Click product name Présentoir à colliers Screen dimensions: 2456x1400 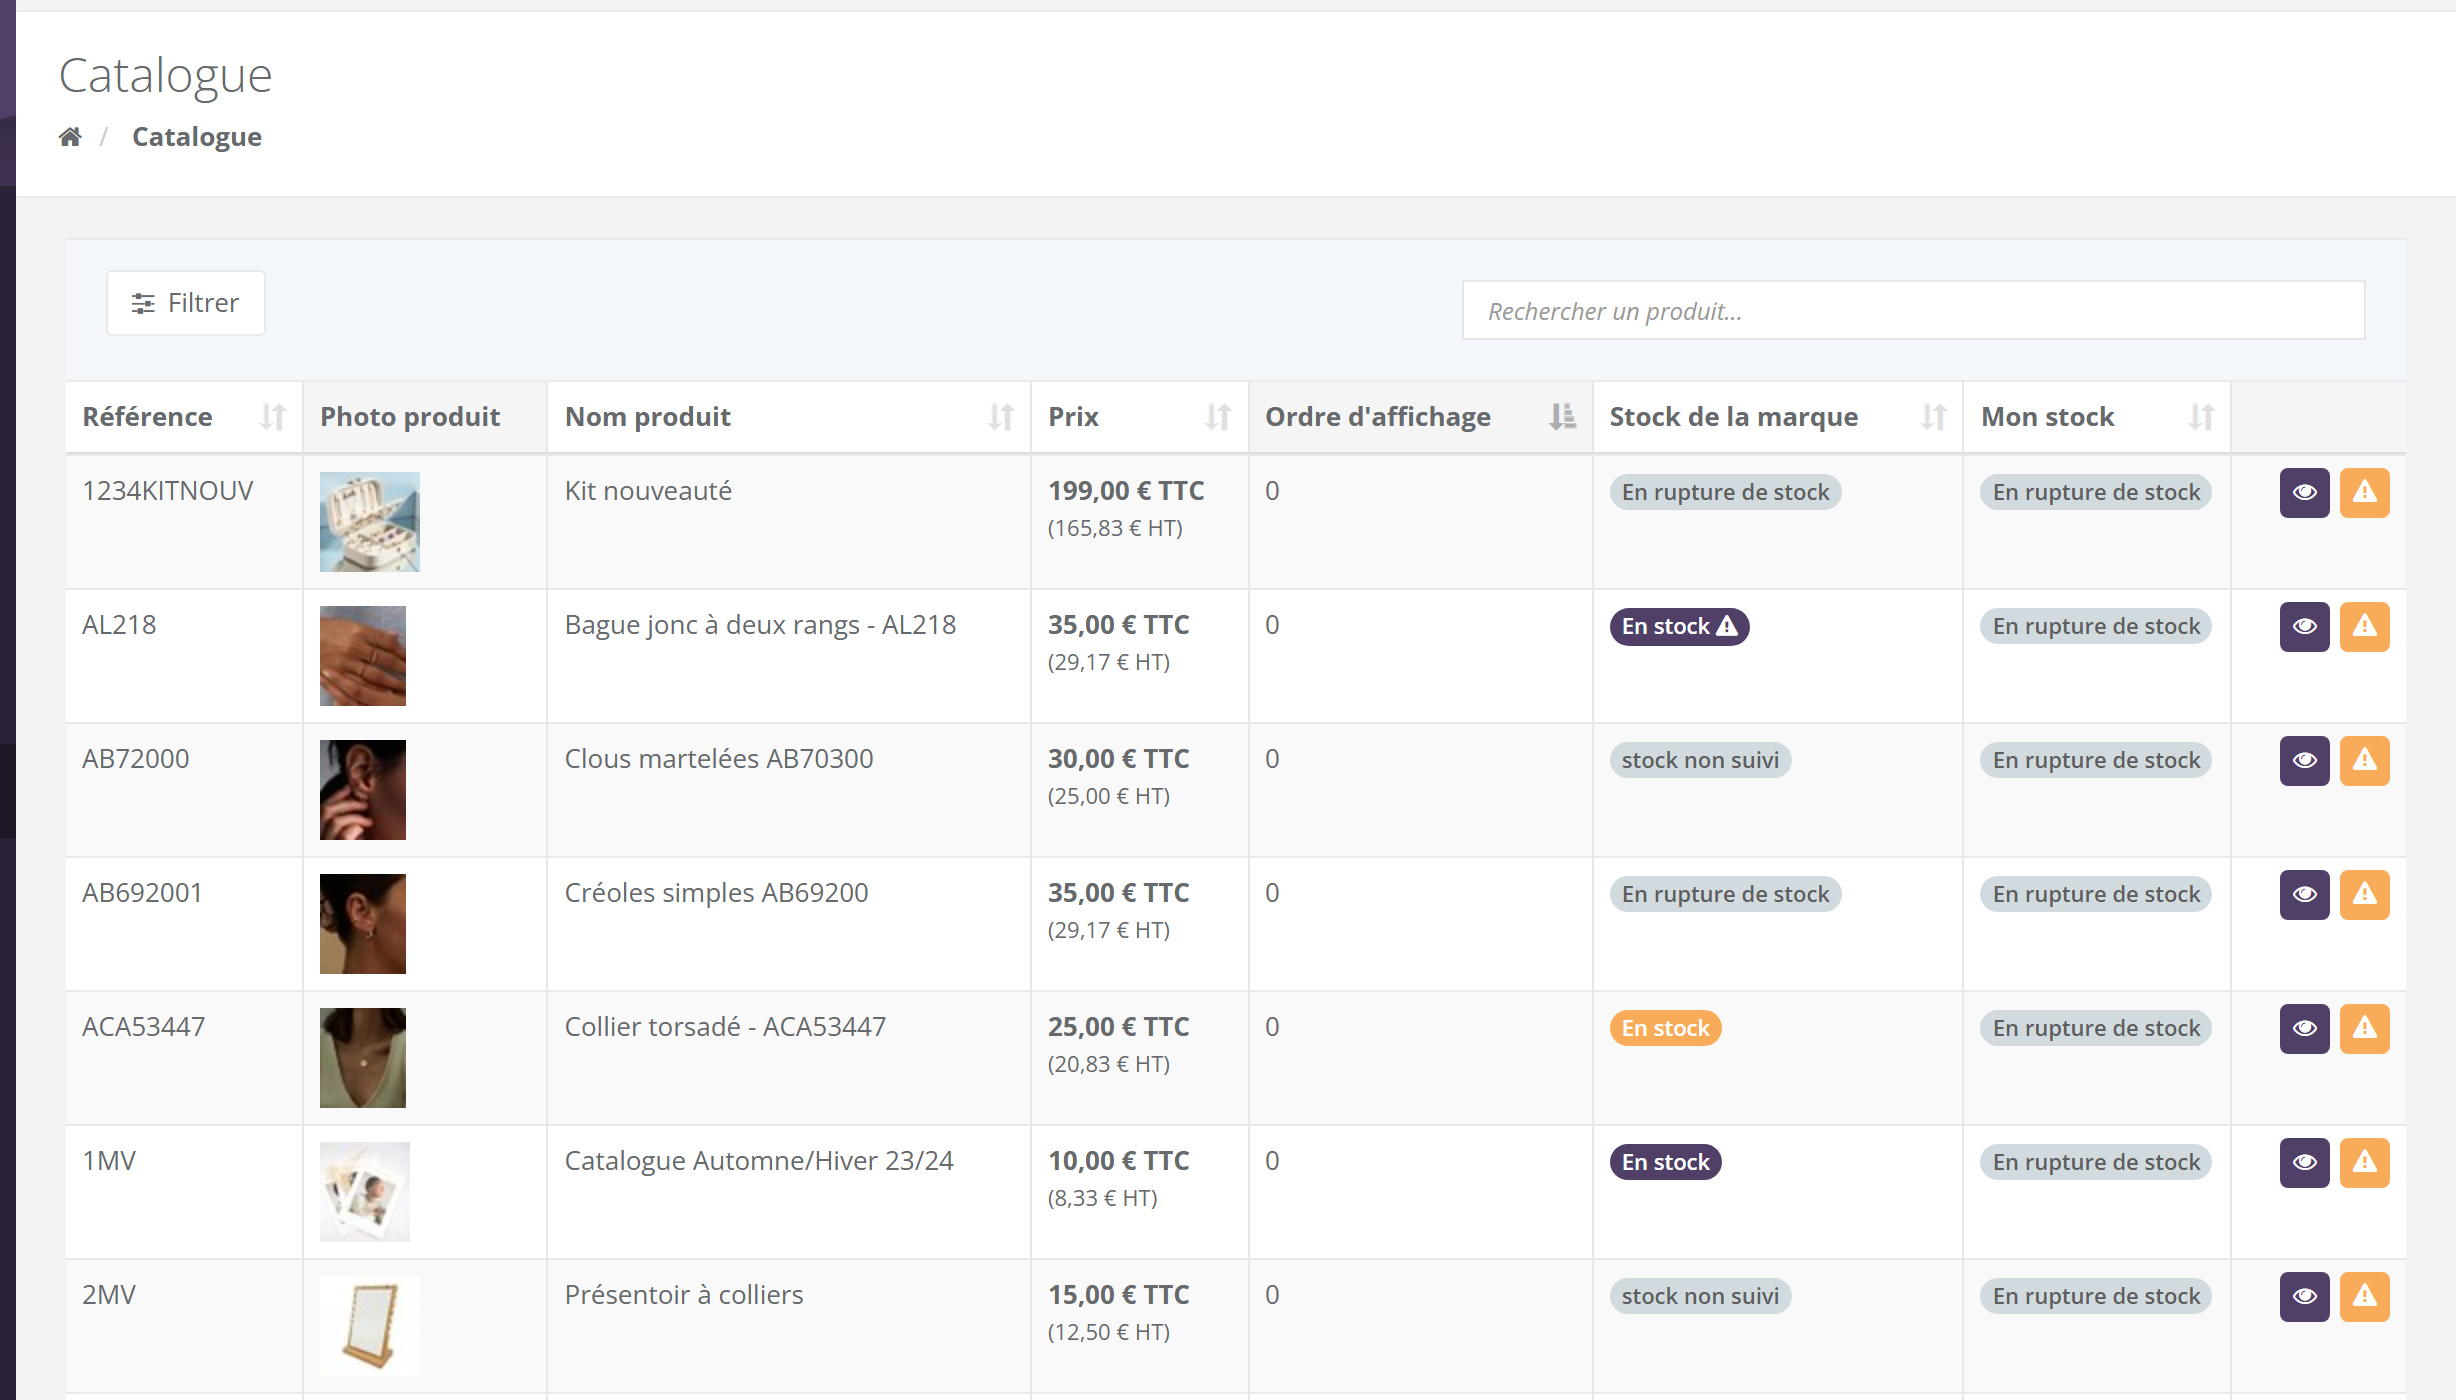pyautogui.click(x=684, y=1295)
